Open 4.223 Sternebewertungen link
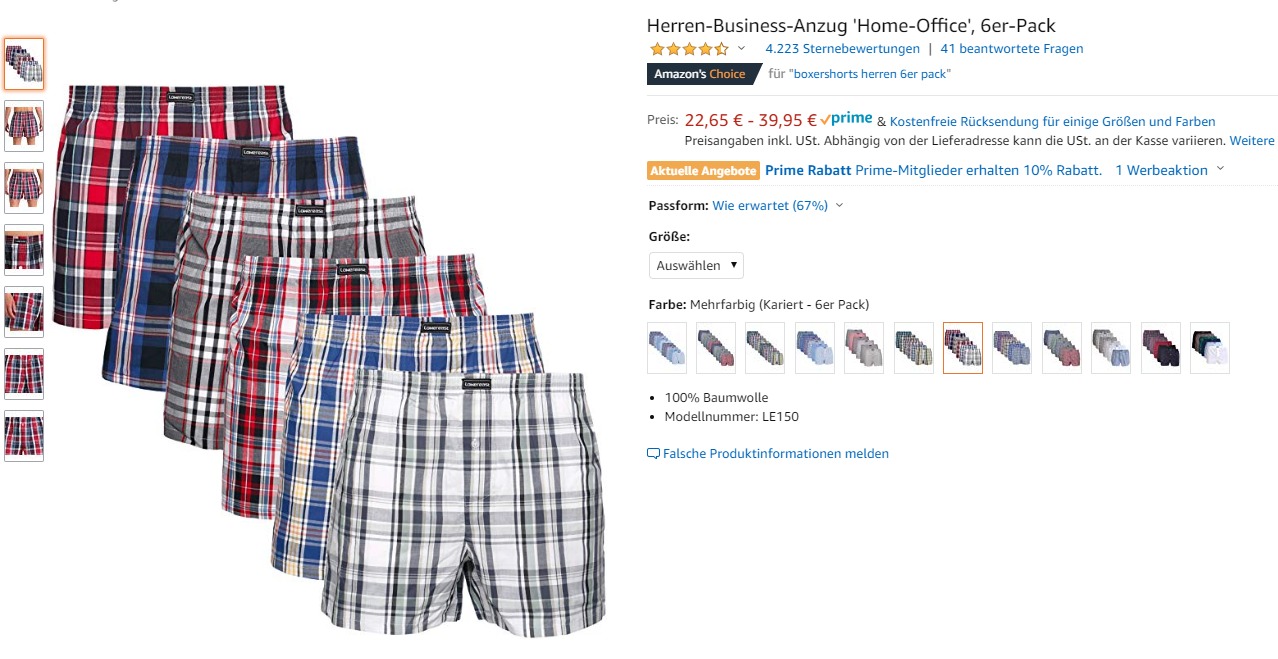 (x=842, y=49)
